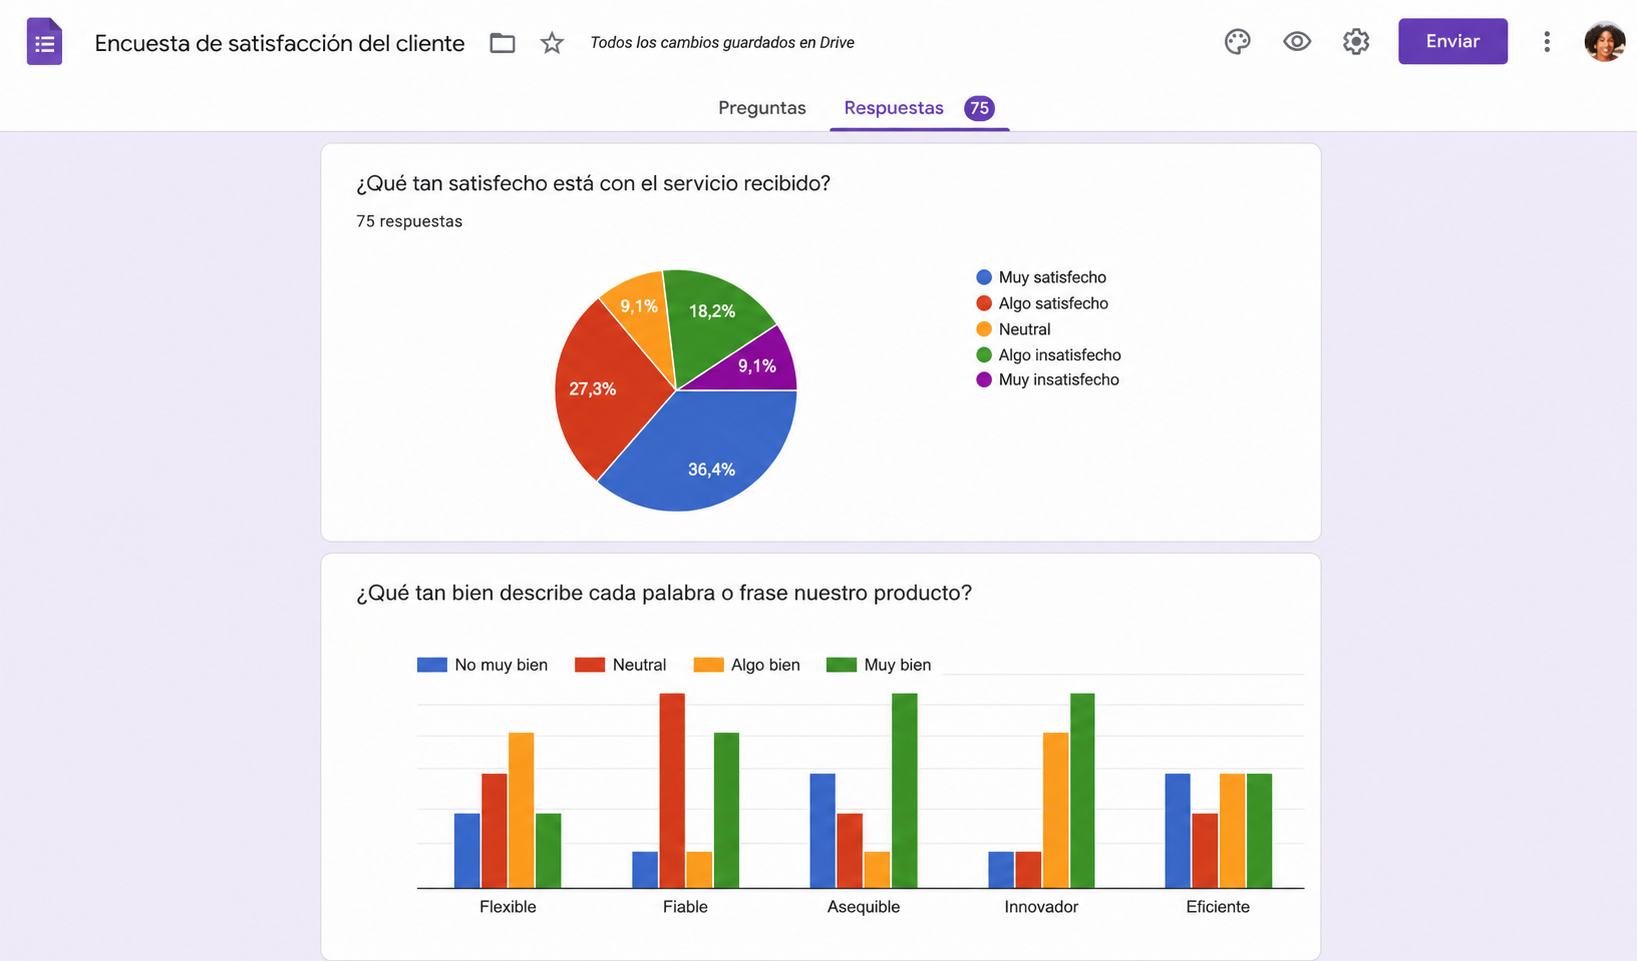The width and height of the screenshot is (1637, 961).
Task: Click the Flexible axis label
Action: pos(508,907)
